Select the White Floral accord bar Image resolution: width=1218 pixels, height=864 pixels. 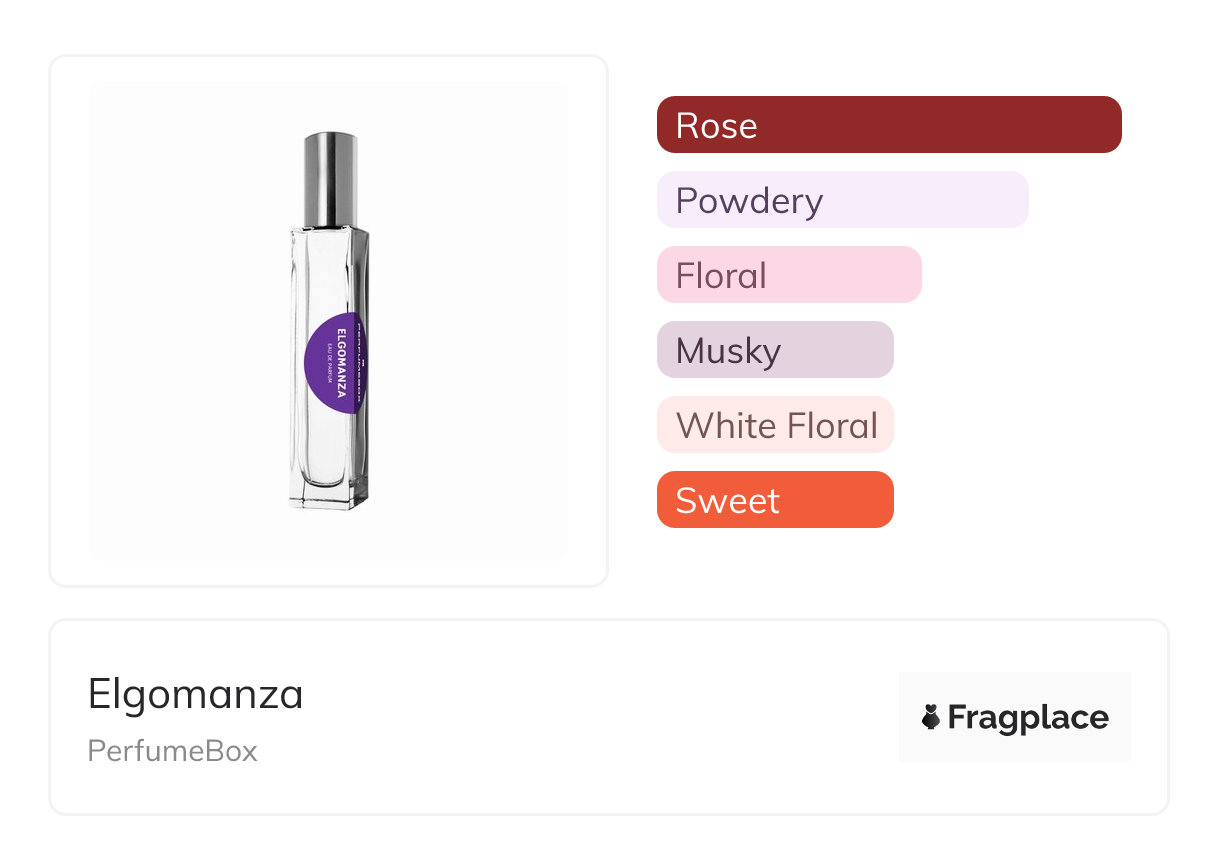tap(775, 425)
